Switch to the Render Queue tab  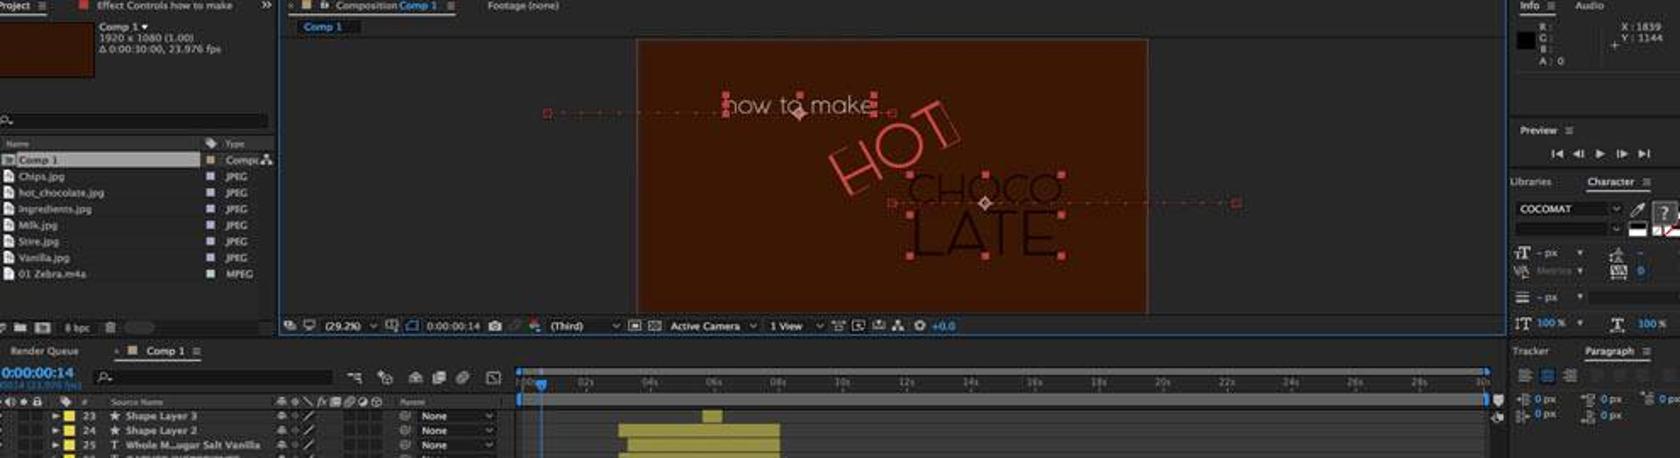44,351
